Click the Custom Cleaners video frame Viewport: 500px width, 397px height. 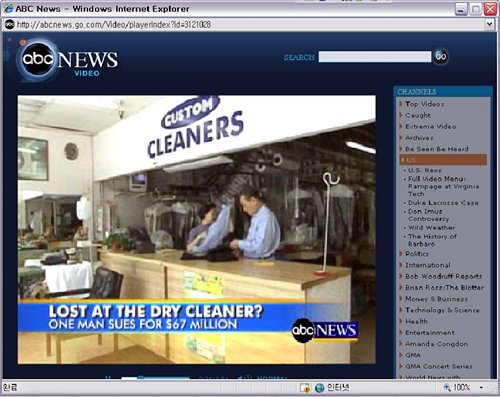[x=197, y=230]
